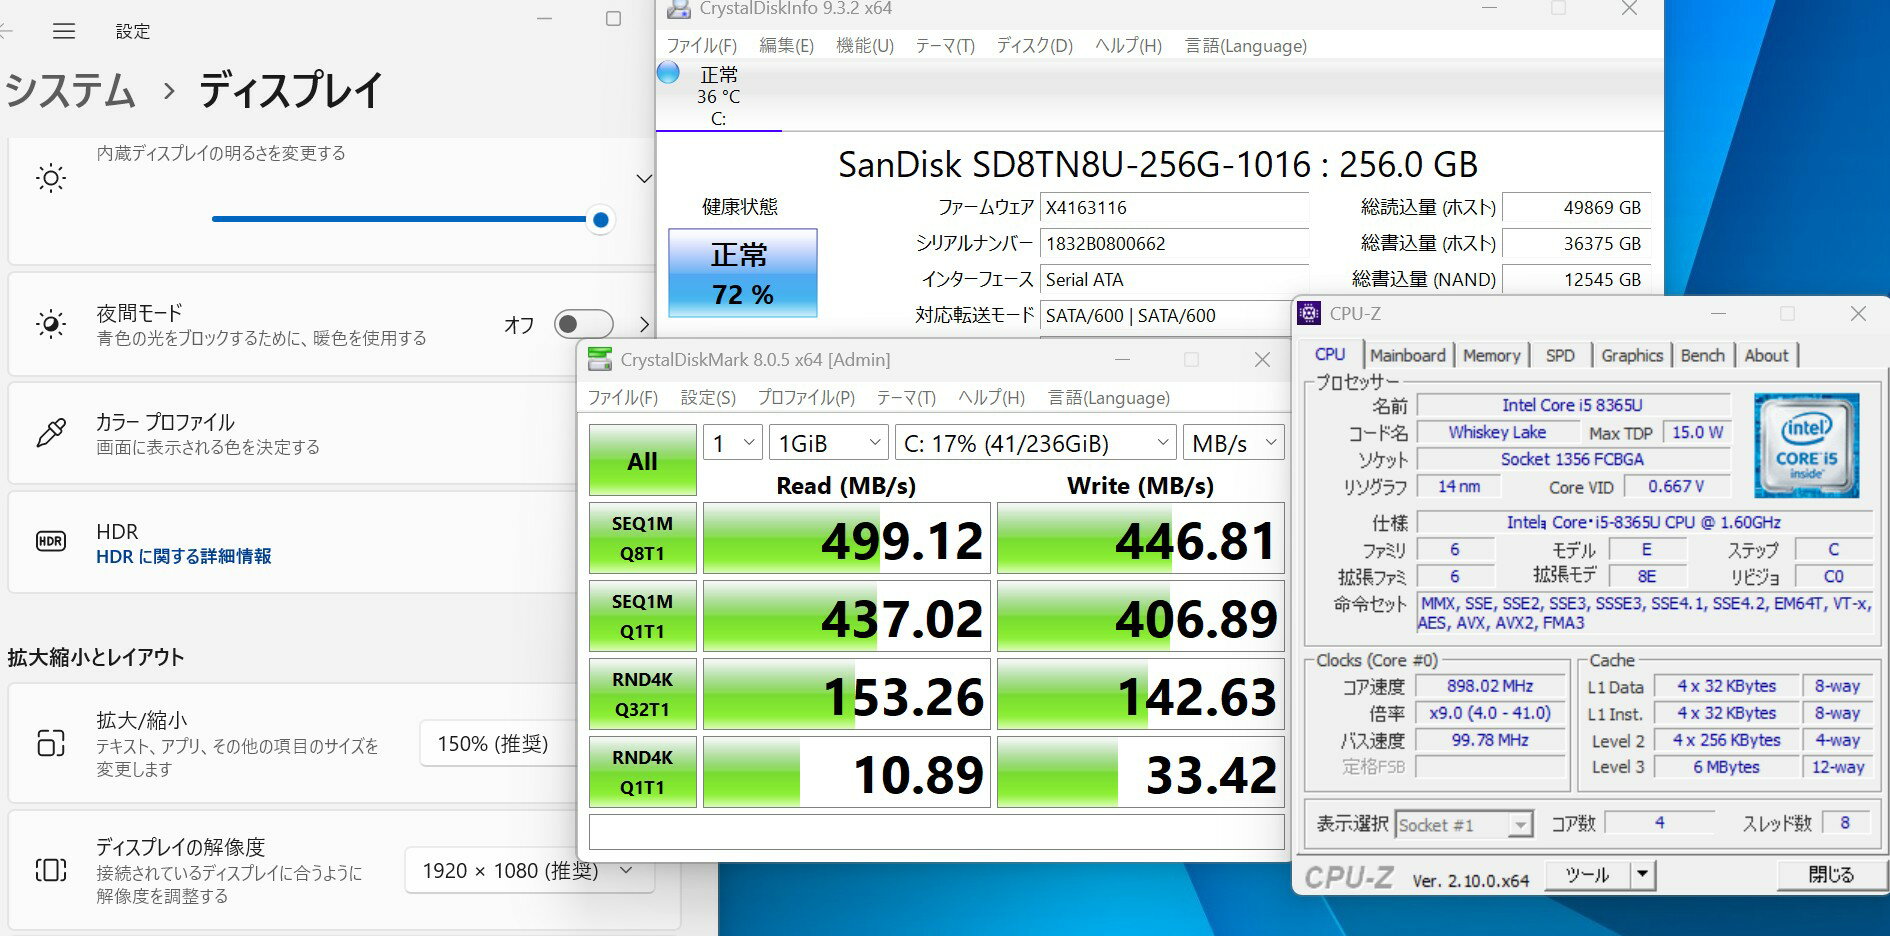
Task: Switch to the Mainboard tab in CPU-Z
Action: pyautogui.click(x=1407, y=355)
